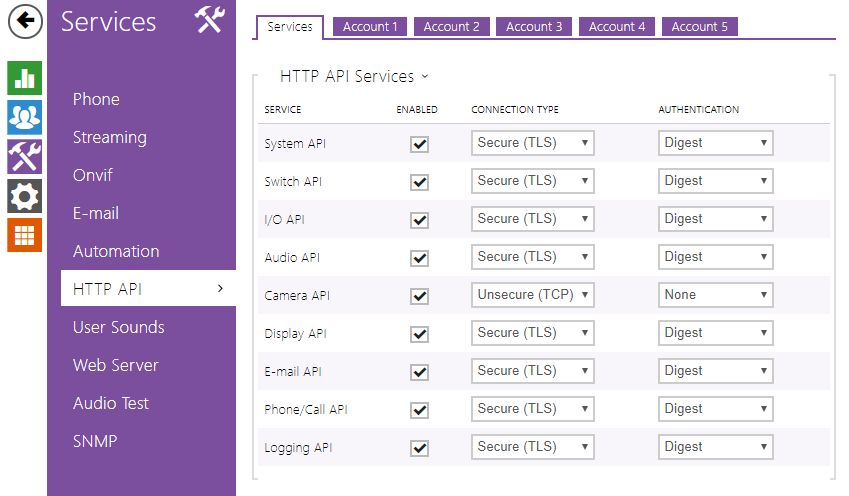Open Display API connection type dropdown
Viewport: 849px width, 496px height.
click(532, 333)
